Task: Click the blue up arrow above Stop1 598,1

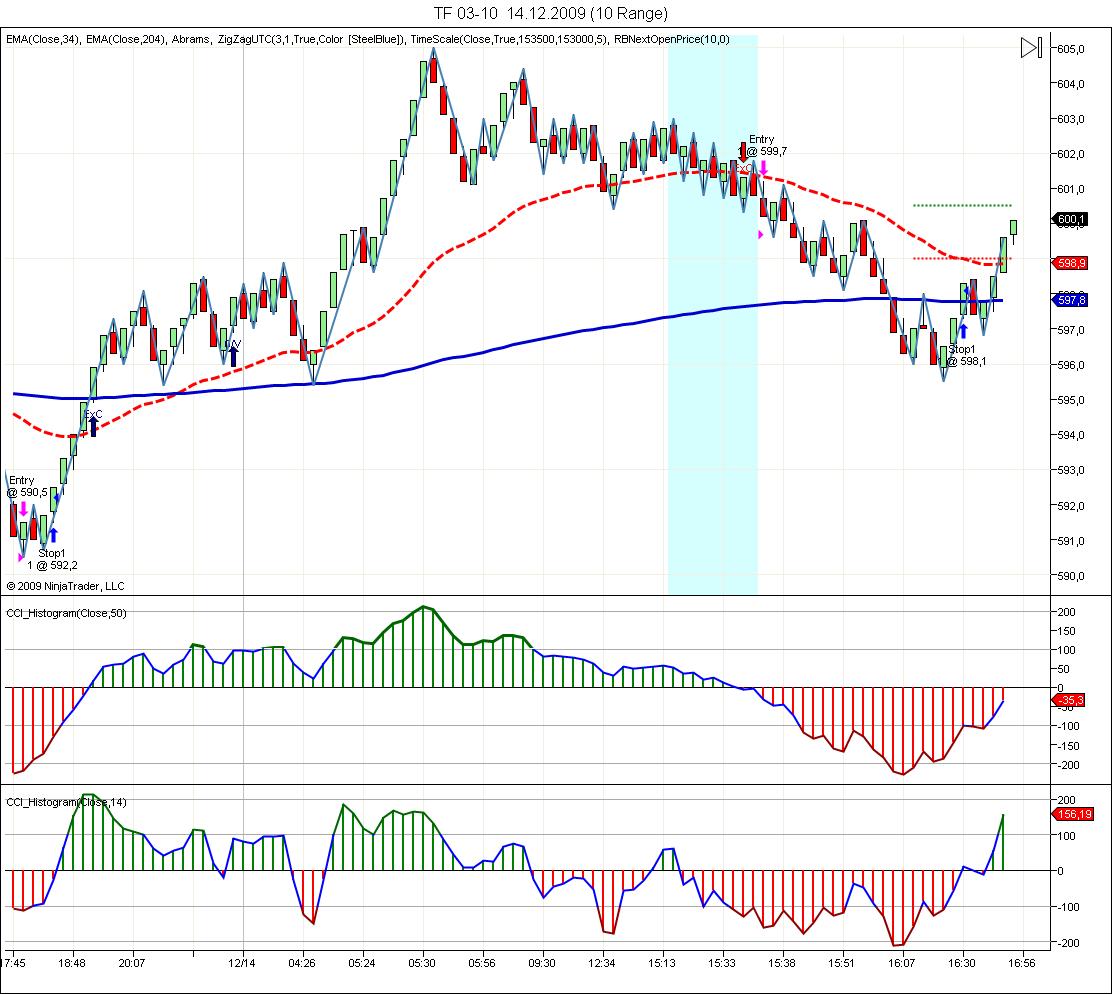Action: 963,331
